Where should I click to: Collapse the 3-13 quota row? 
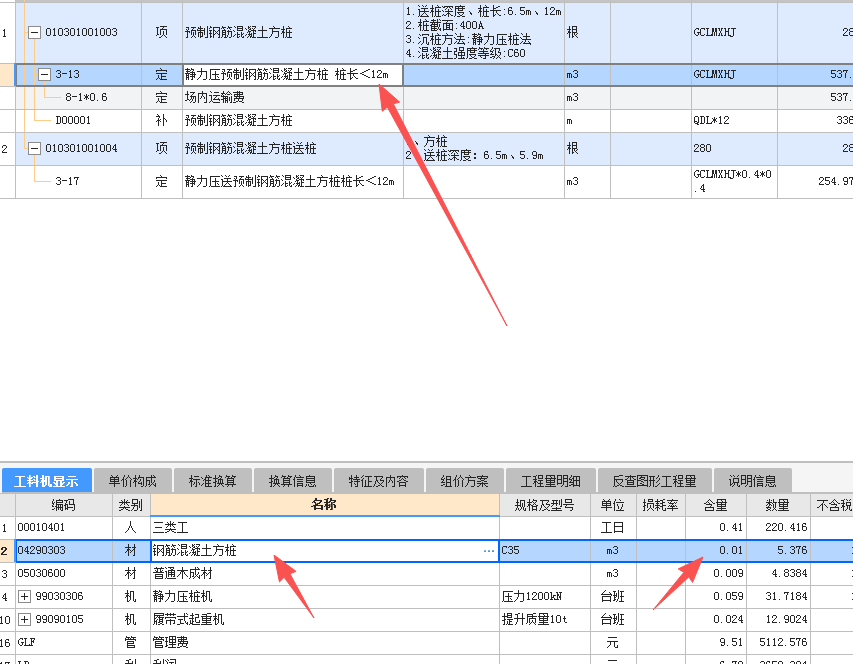pyautogui.click(x=45, y=75)
